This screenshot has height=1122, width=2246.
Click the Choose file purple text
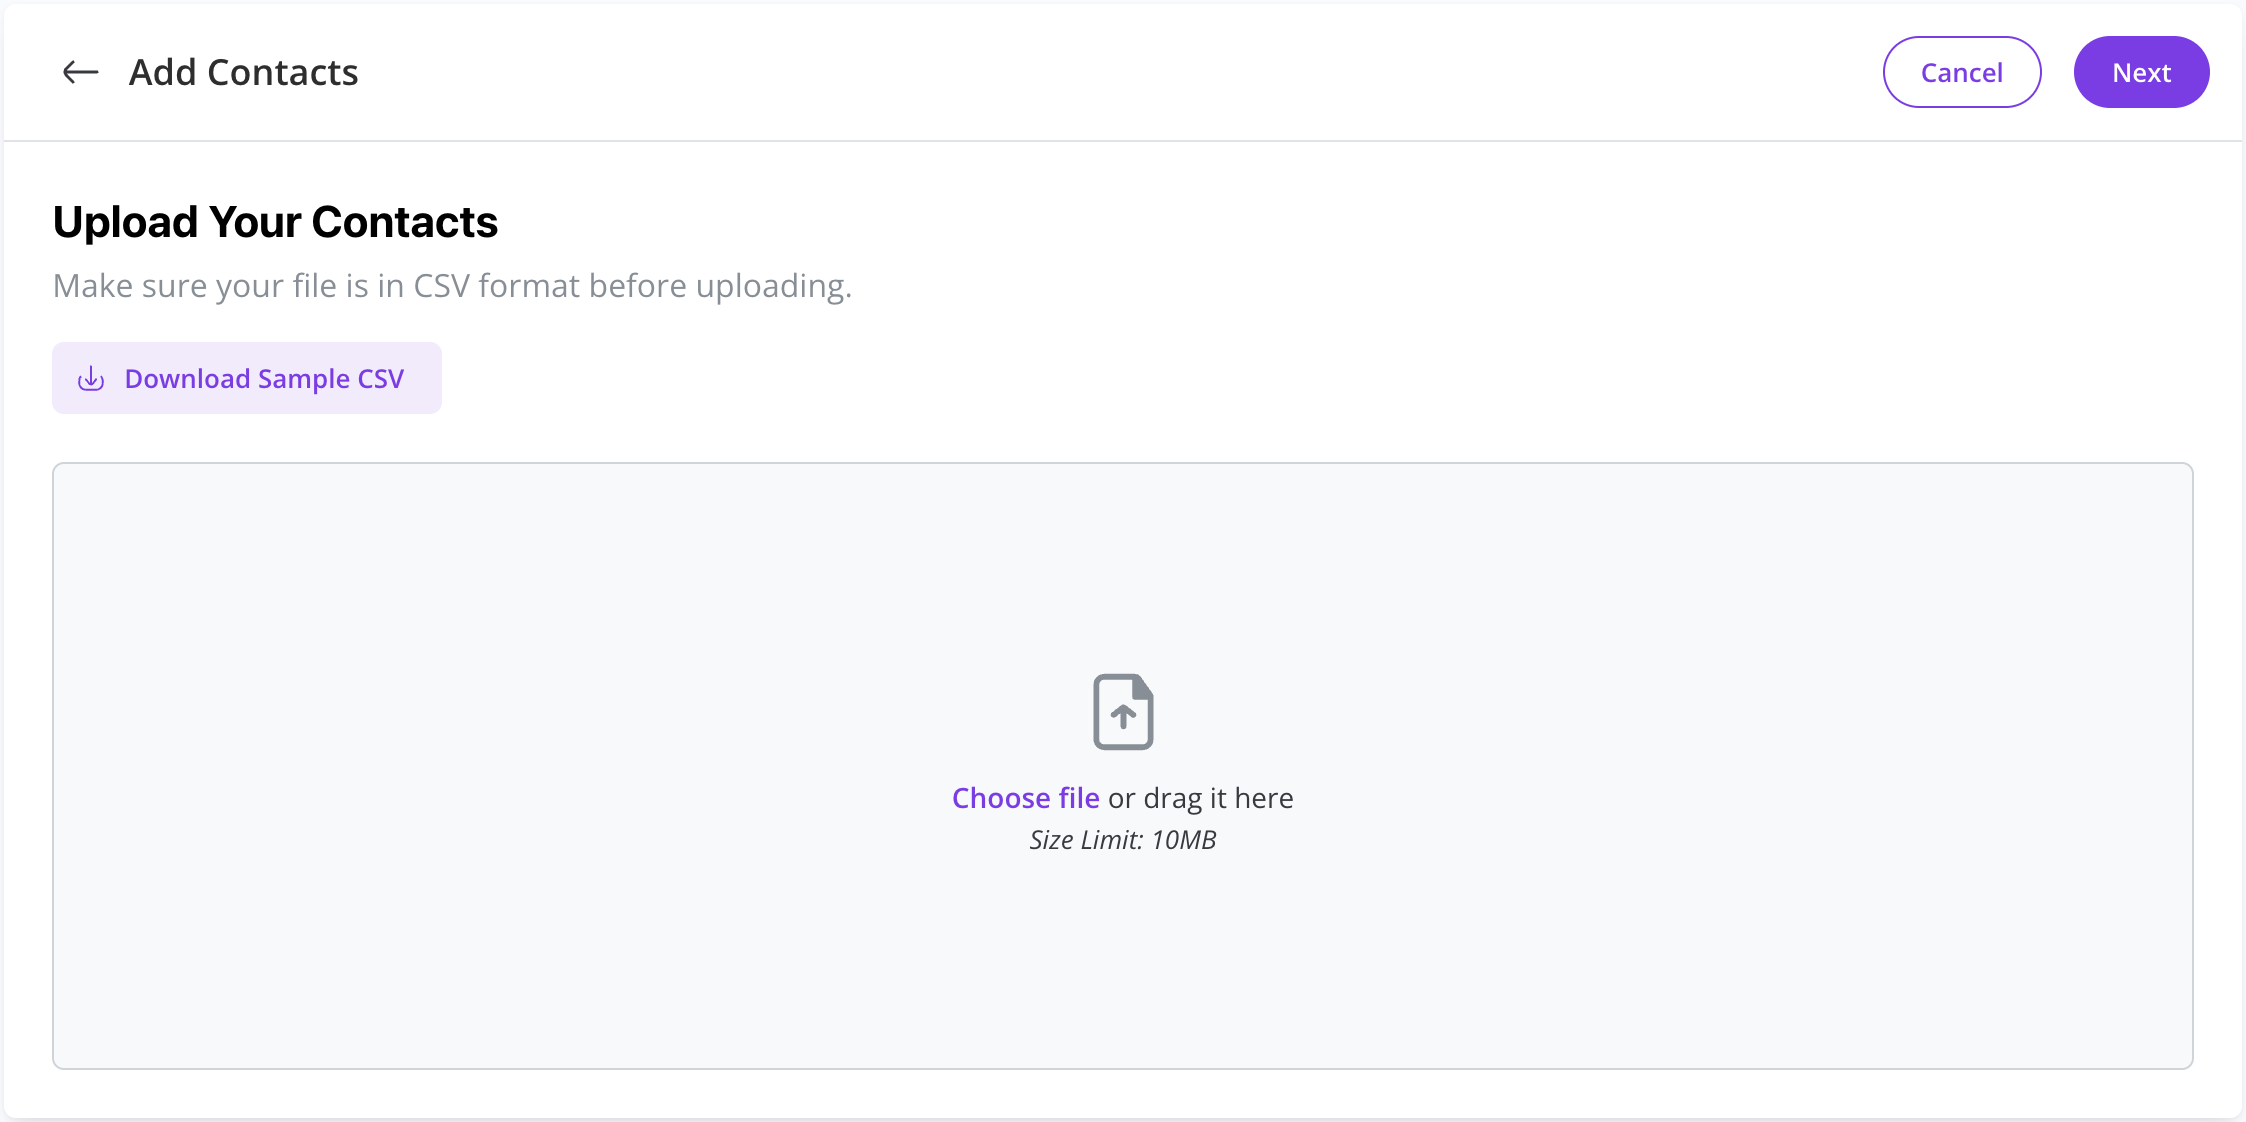click(x=1025, y=798)
